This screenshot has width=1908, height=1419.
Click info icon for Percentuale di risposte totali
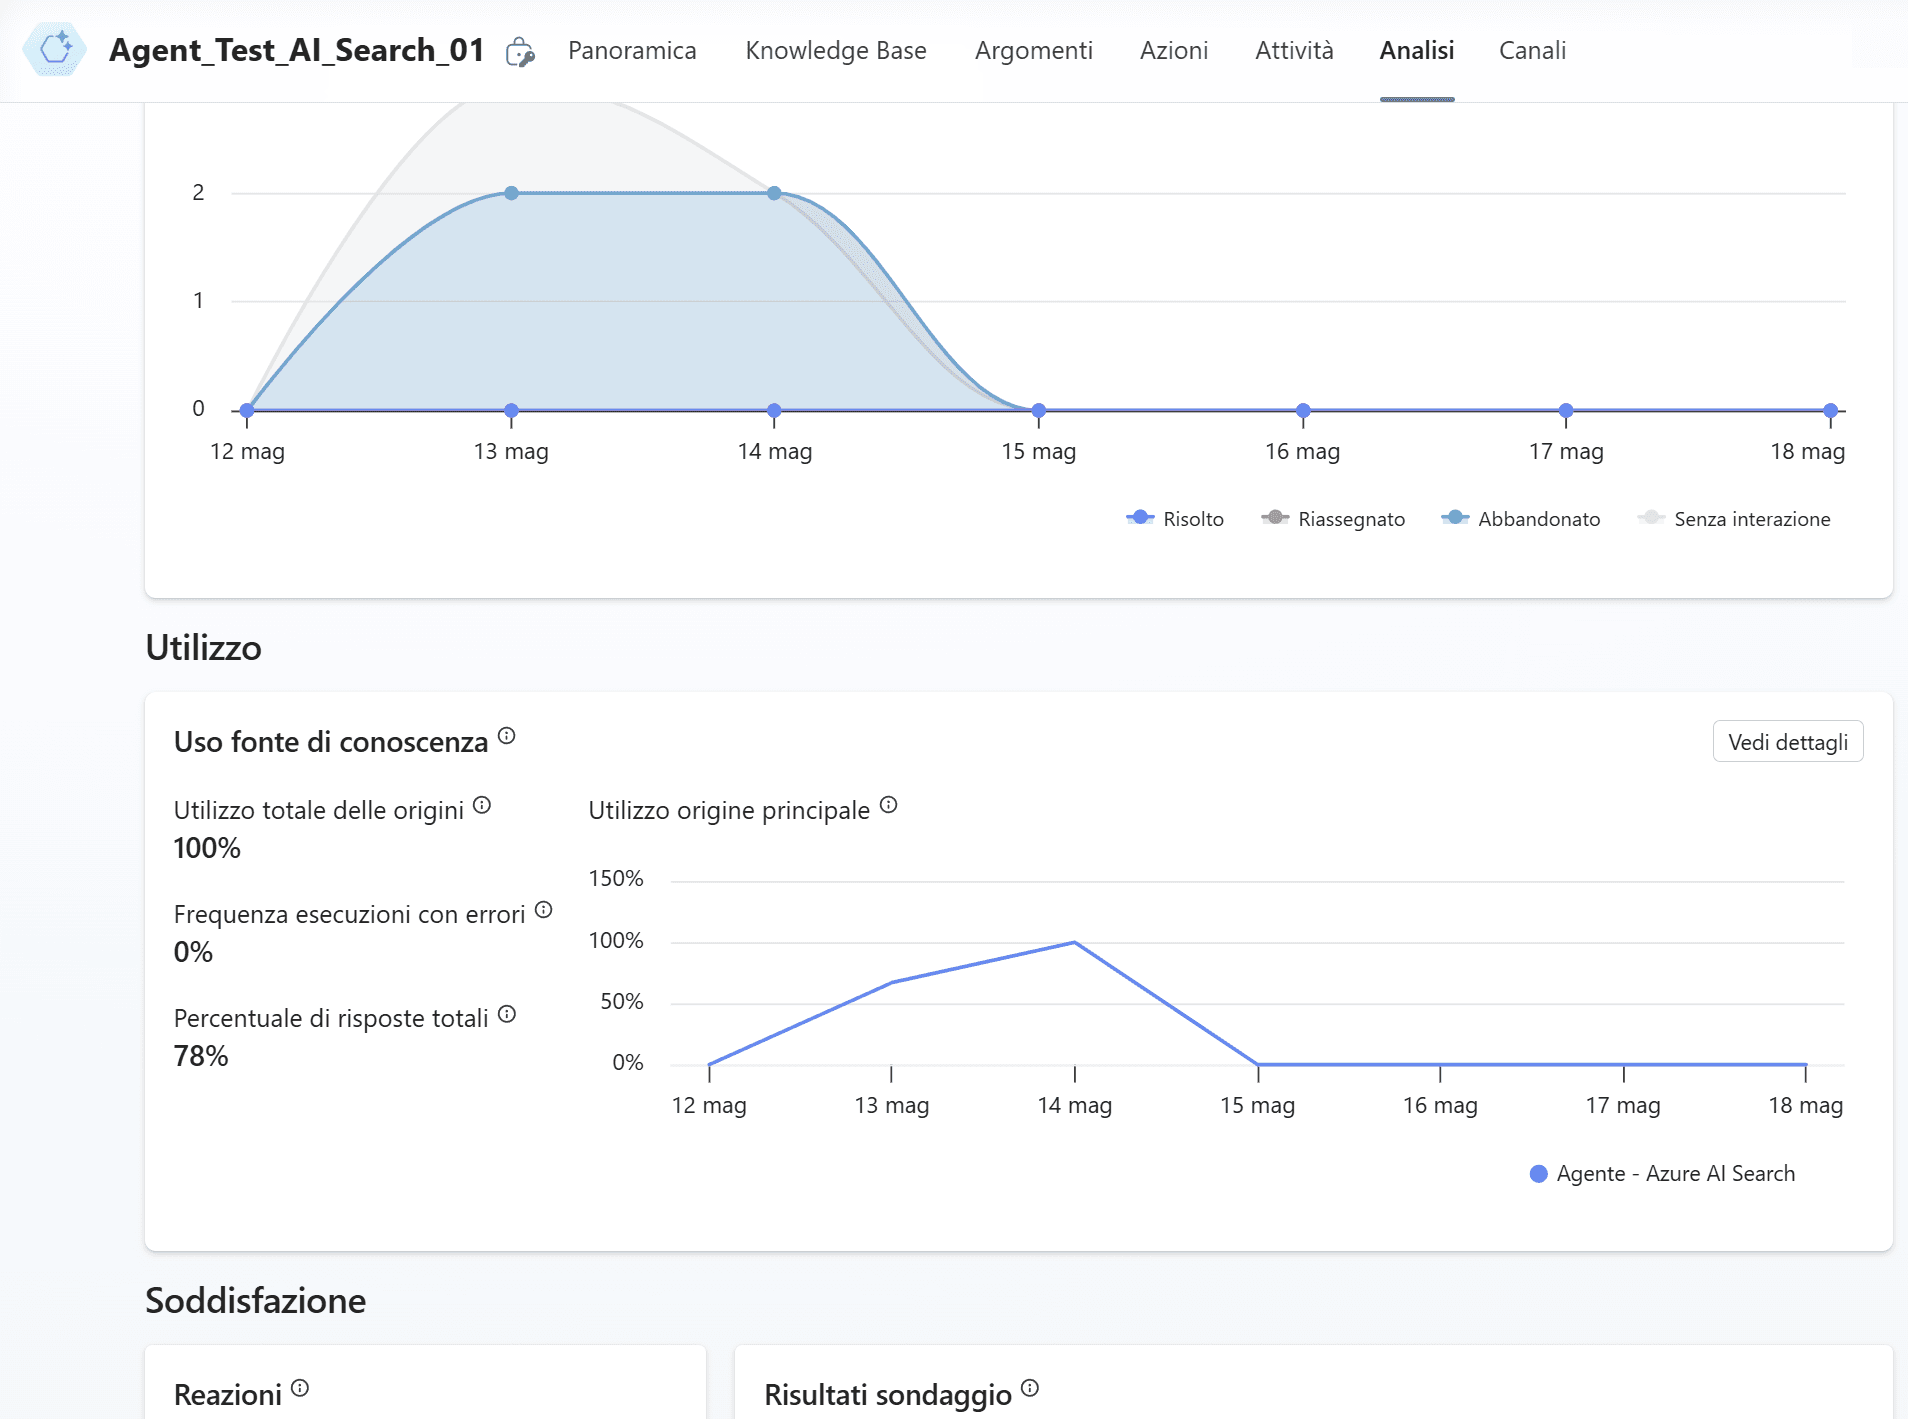coord(507,1014)
